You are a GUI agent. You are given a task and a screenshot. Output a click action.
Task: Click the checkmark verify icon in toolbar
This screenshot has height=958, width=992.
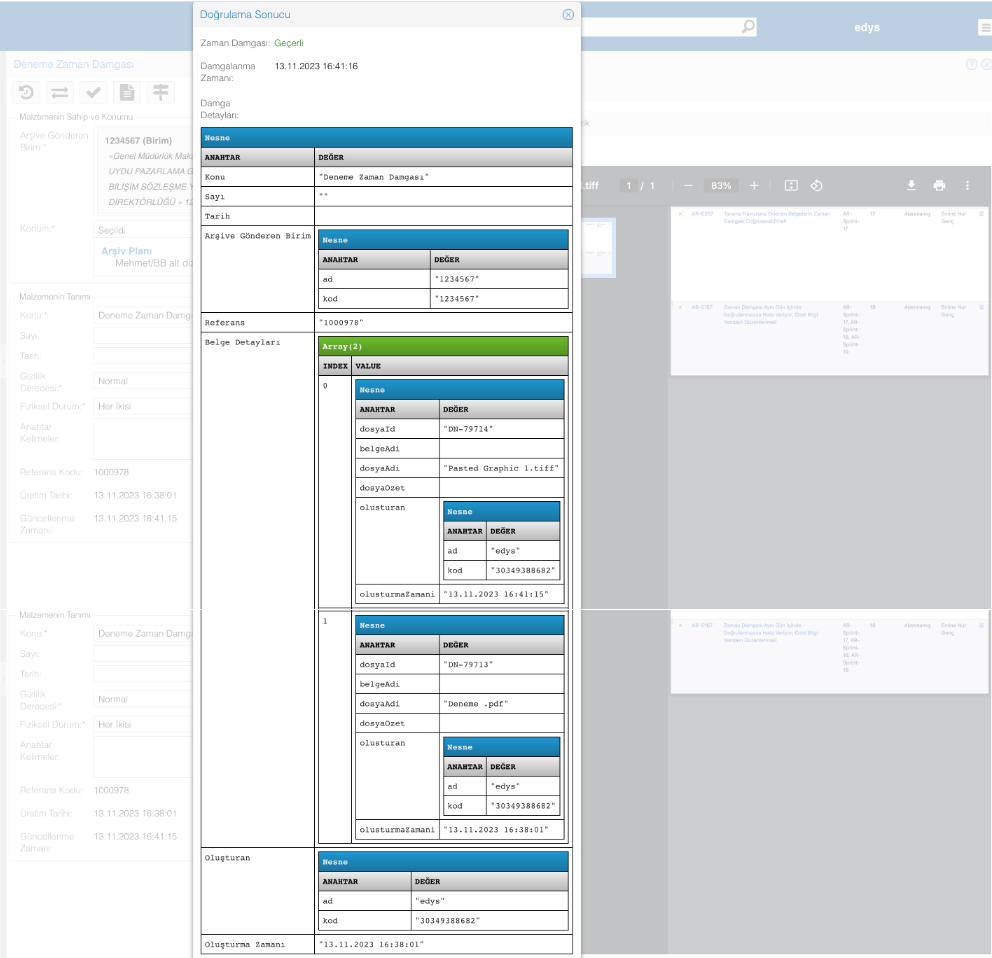point(93,93)
